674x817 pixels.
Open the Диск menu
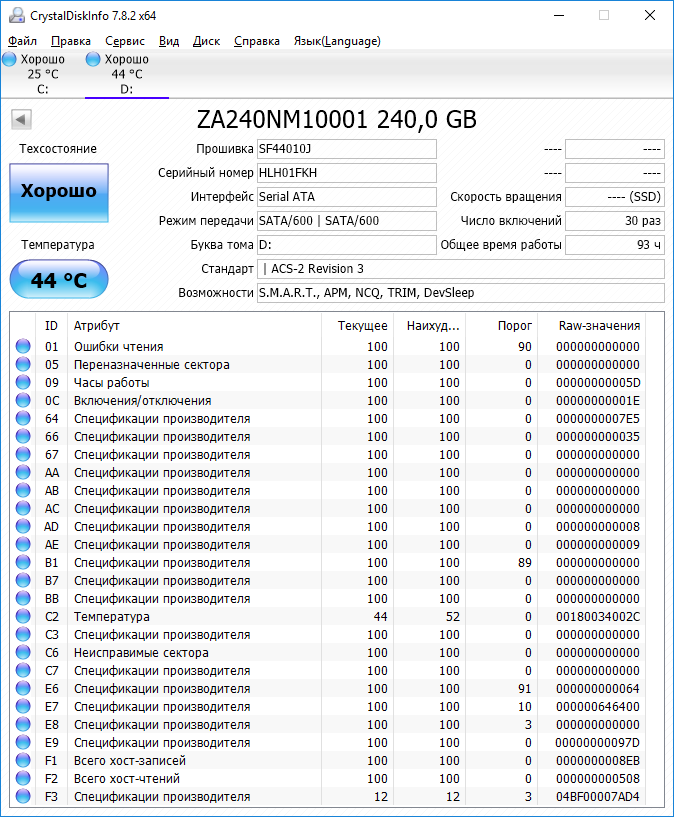point(206,41)
